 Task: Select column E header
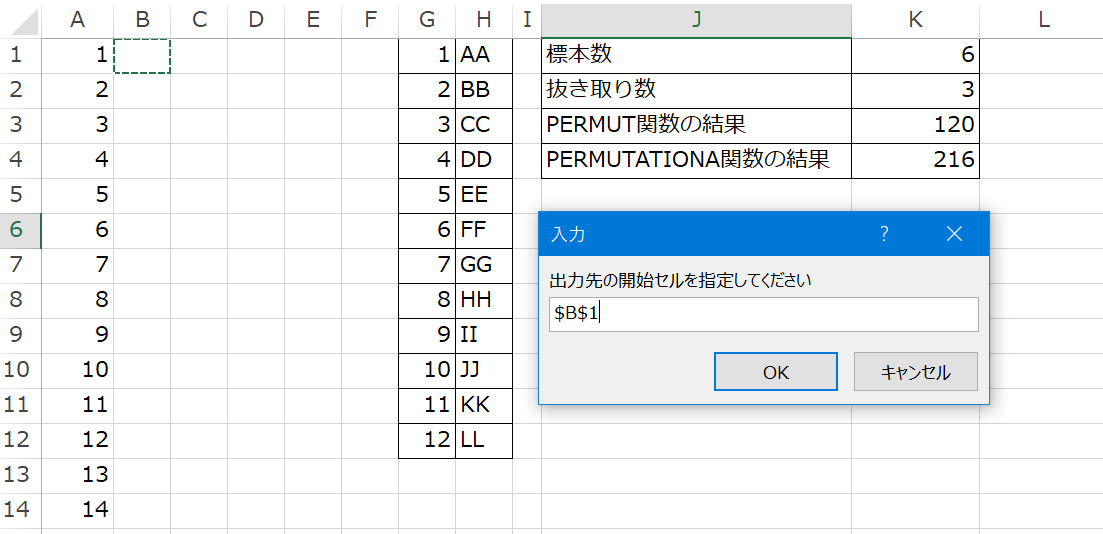pos(313,20)
